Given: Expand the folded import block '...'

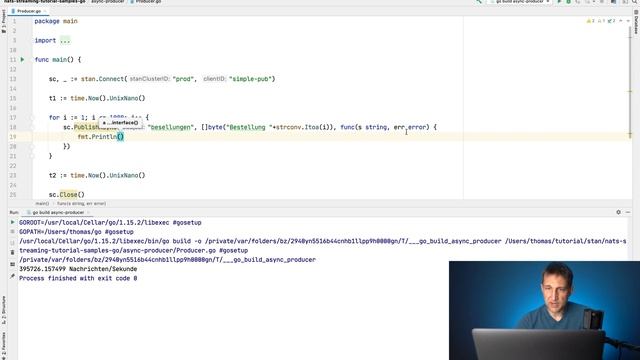Looking at the screenshot, I should [x=65, y=40].
